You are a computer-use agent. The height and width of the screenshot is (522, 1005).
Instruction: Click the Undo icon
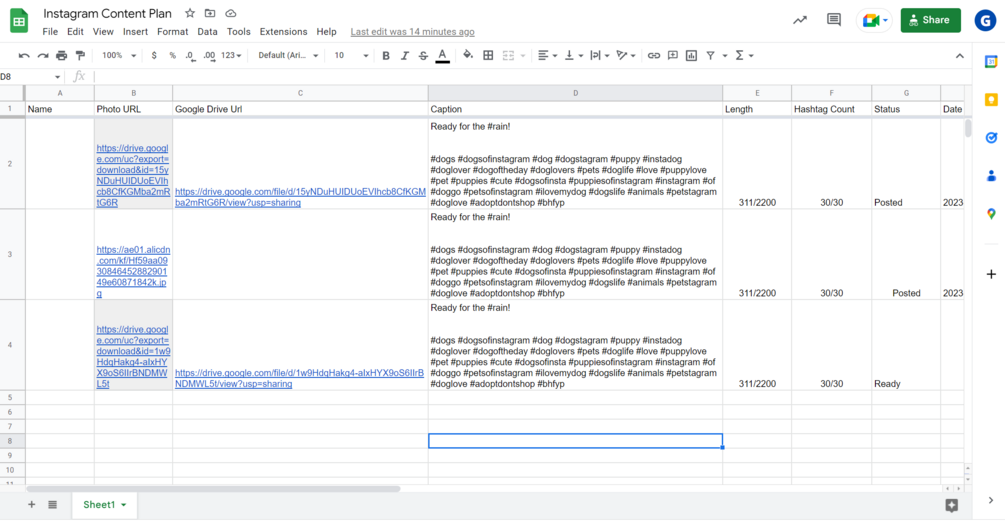coord(24,56)
